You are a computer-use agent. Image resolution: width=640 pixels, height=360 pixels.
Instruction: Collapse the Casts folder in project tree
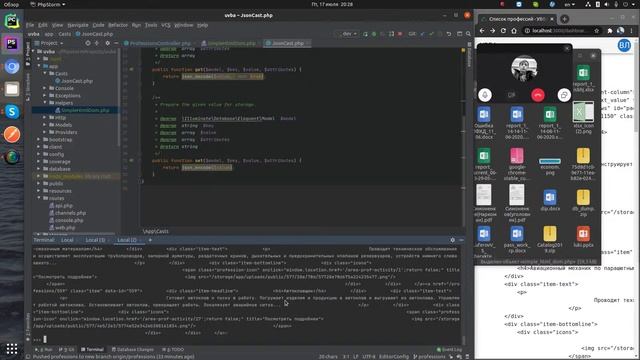tap(45, 73)
